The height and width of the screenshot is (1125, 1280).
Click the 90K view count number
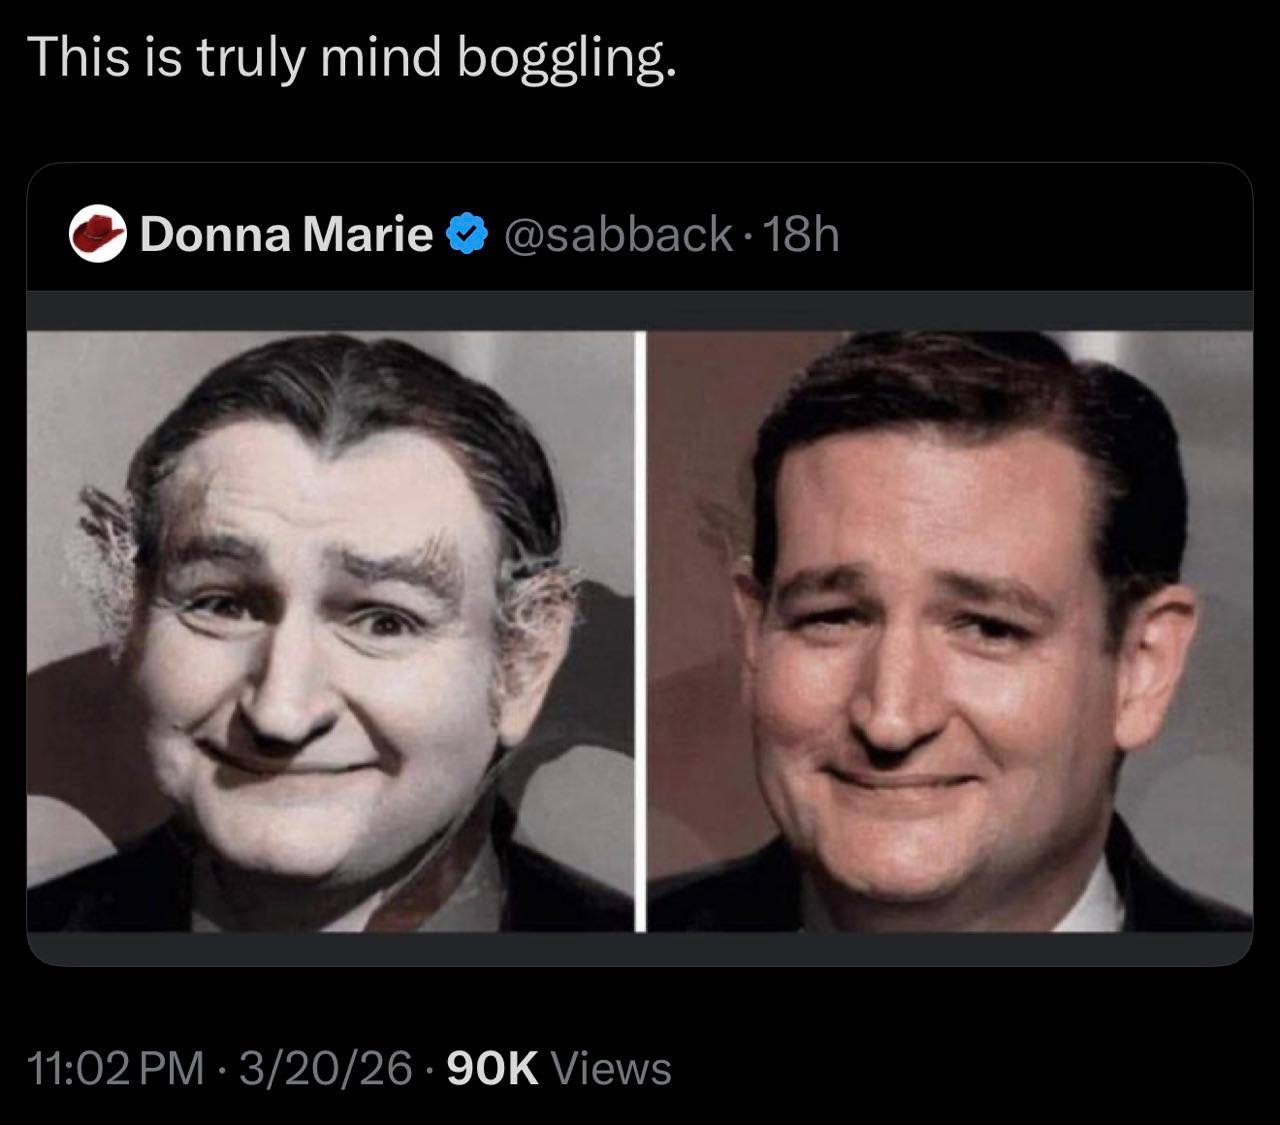pos(492,1068)
